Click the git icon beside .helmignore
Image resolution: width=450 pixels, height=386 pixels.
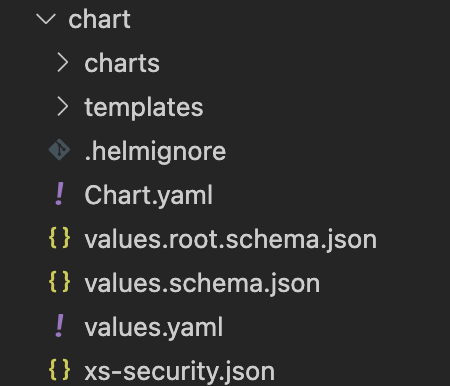pyautogui.click(x=59, y=150)
